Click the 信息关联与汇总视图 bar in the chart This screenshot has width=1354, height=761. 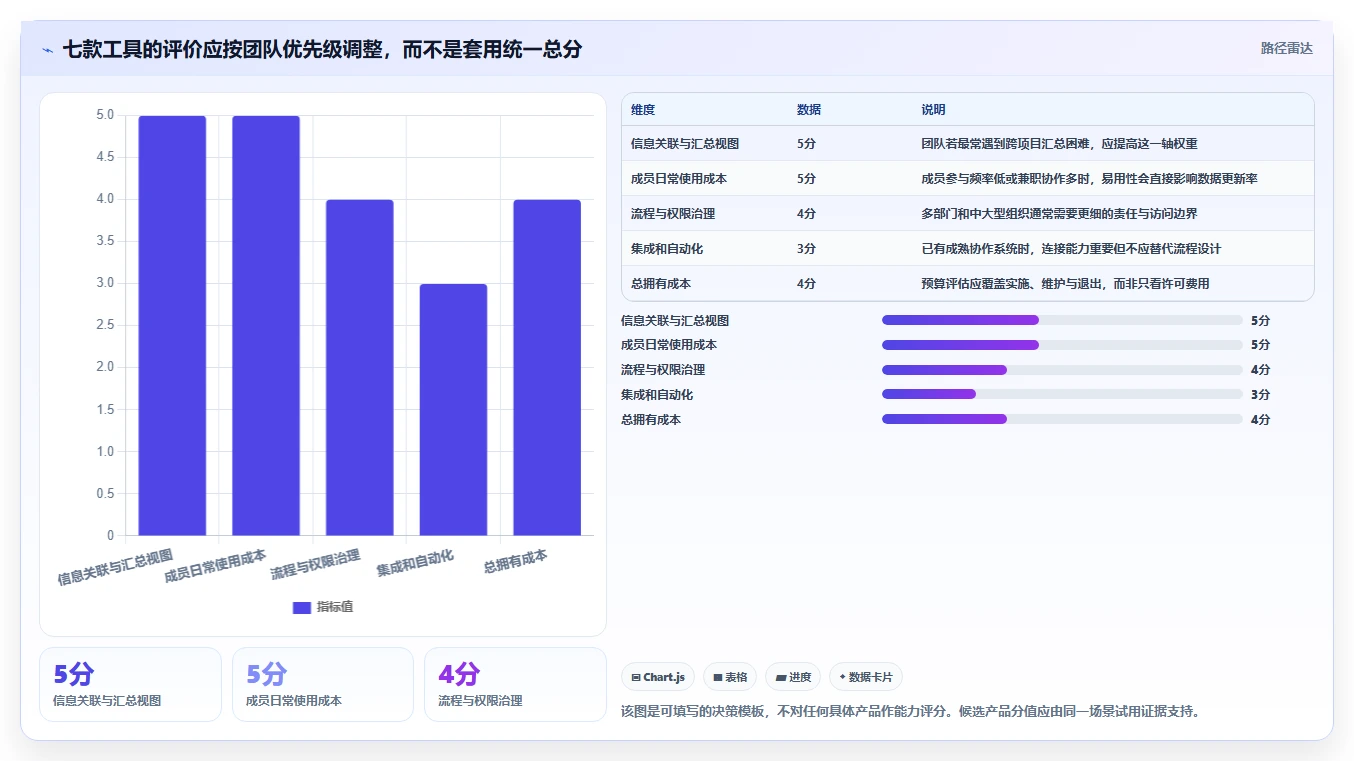pos(172,325)
